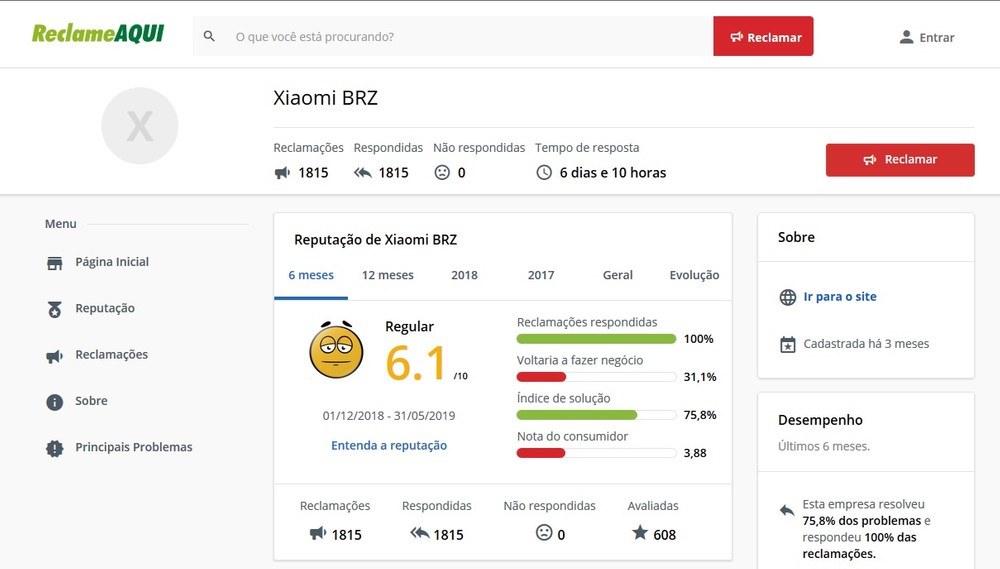
Task: Click the 'Reputação de Xiaomi BRZ' heading
Action: coord(375,240)
